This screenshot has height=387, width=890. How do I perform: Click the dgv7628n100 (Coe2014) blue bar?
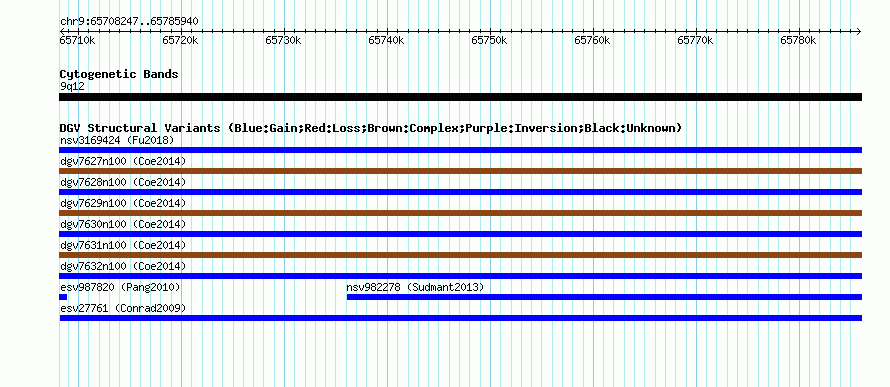click(x=460, y=192)
